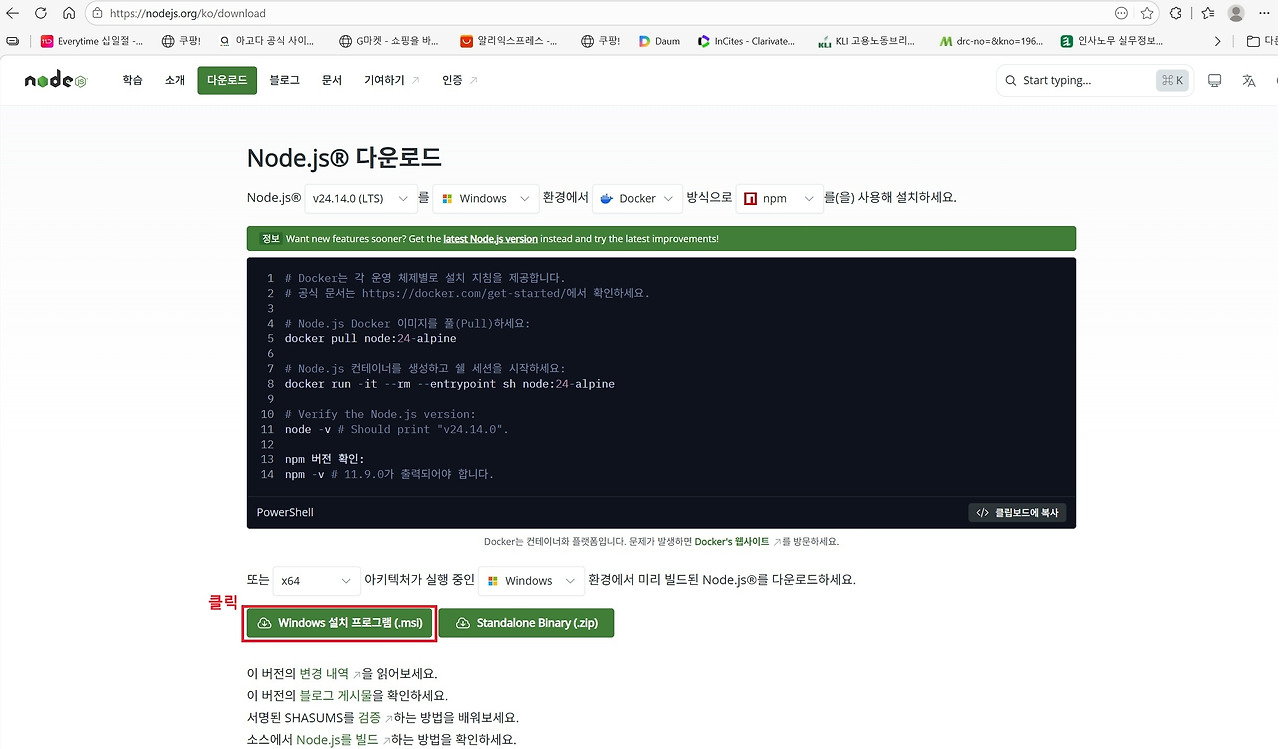Viewport: 1280px width, 749px height.
Task: Switch theme with the monitor icon
Action: click(1215, 80)
